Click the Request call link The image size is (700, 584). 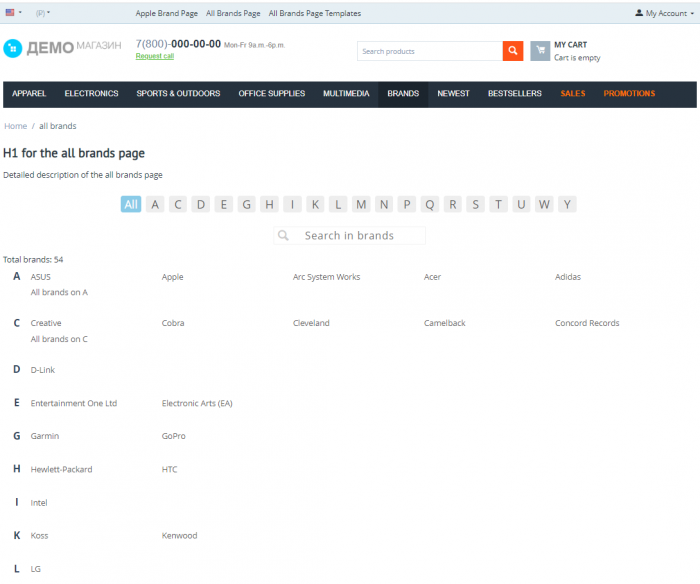coord(155,56)
